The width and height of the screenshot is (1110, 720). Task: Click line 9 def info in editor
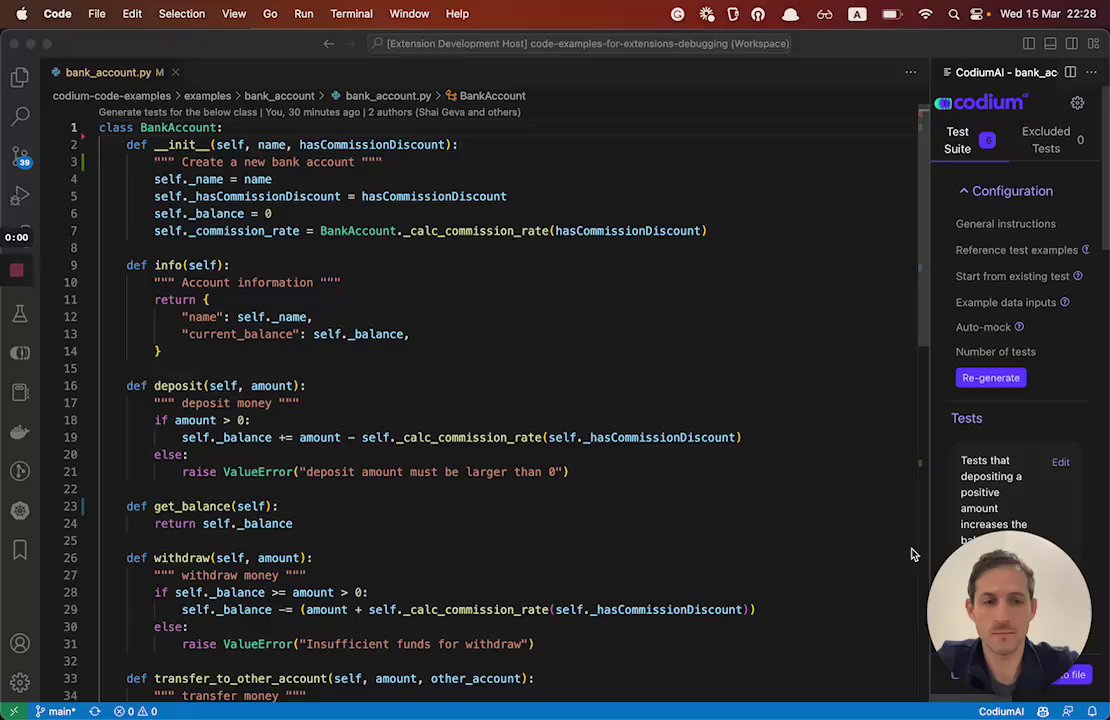click(178, 265)
